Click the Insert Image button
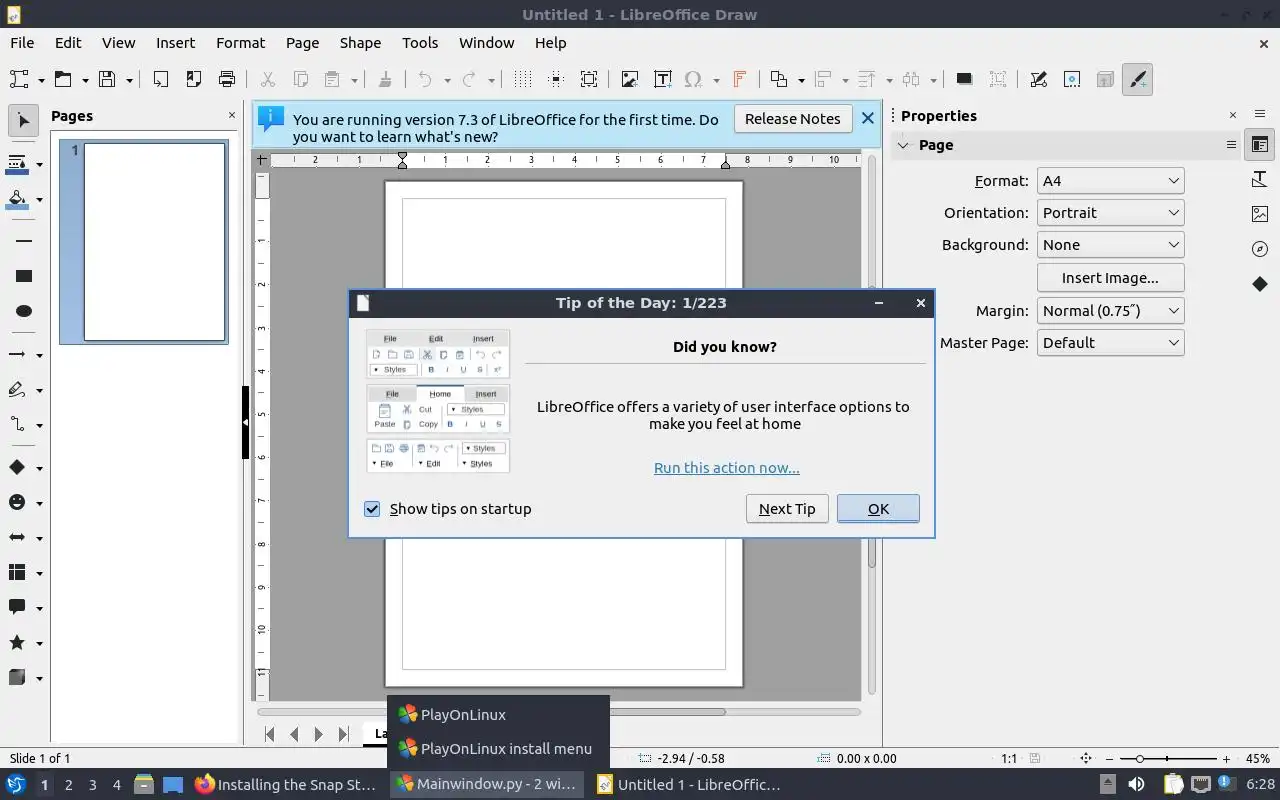Viewport: 1280px width, 800px height. [x=1110, y=278]
